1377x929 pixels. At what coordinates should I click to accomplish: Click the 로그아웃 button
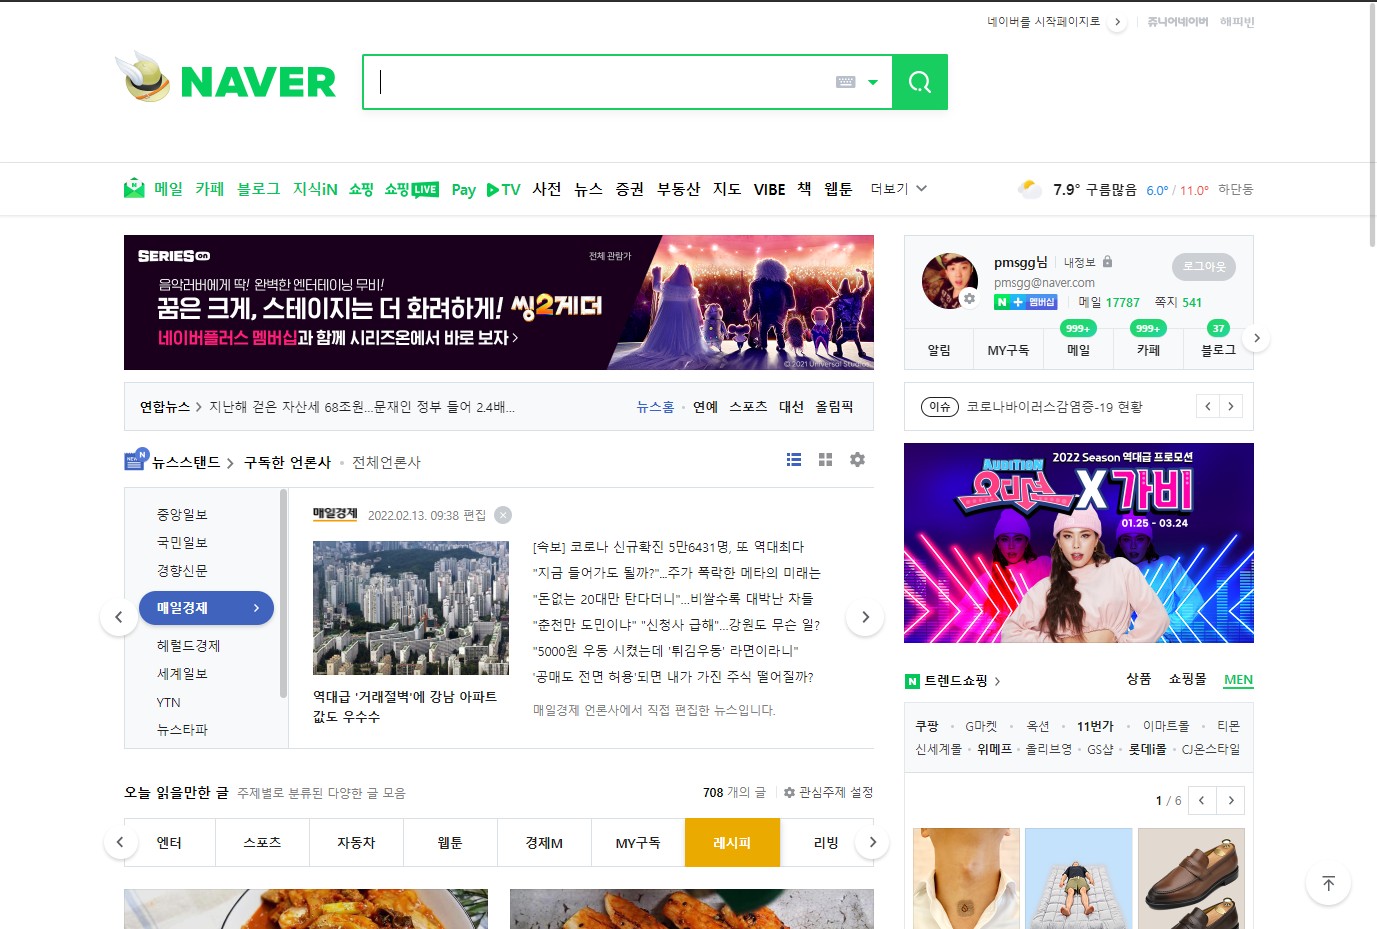pyautogui.click(x=1204, y=266)
